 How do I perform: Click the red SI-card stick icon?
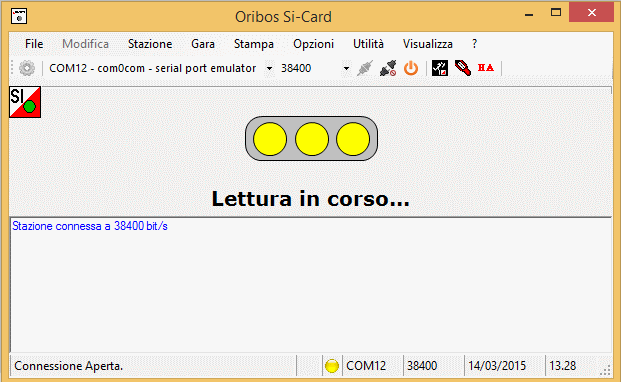(x=463, y=68)
